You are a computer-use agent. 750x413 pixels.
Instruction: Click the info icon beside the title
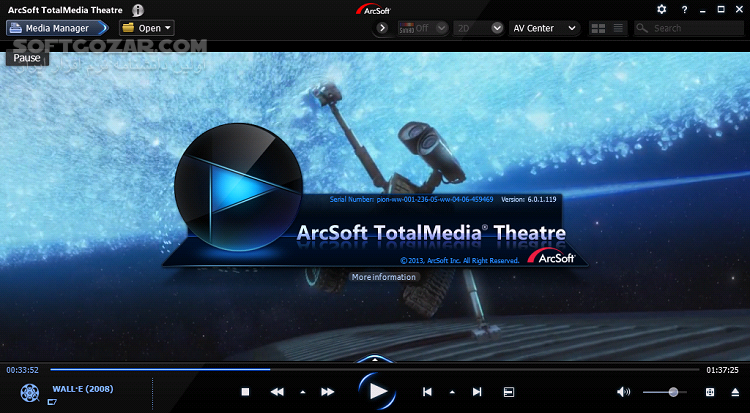138,10
